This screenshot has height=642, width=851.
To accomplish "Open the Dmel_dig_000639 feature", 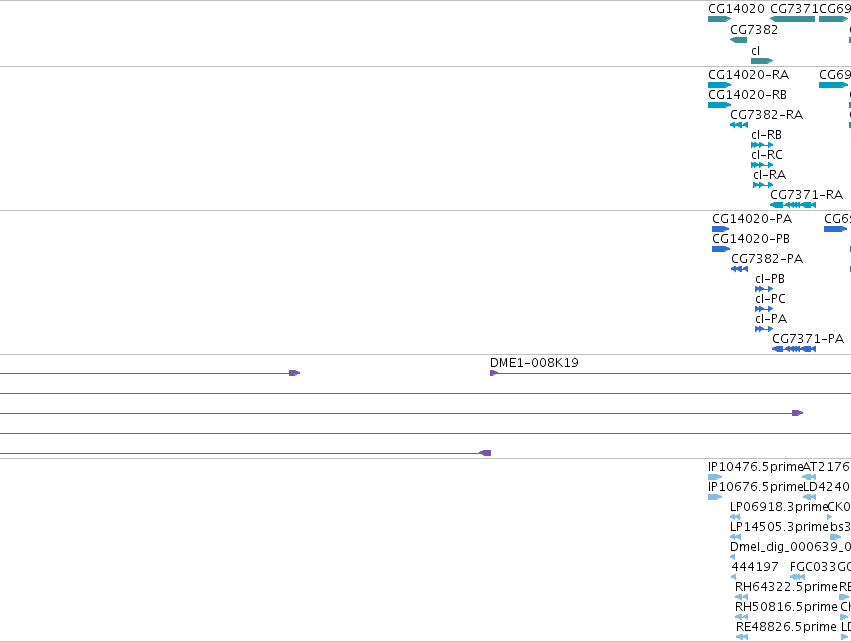I will (733, 557).
